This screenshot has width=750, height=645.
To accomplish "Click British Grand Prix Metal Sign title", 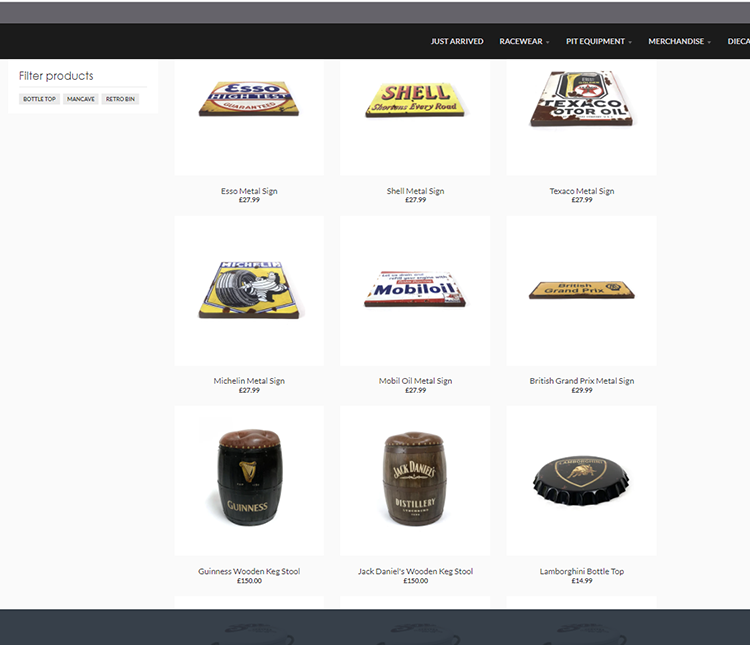I will 582,381.
